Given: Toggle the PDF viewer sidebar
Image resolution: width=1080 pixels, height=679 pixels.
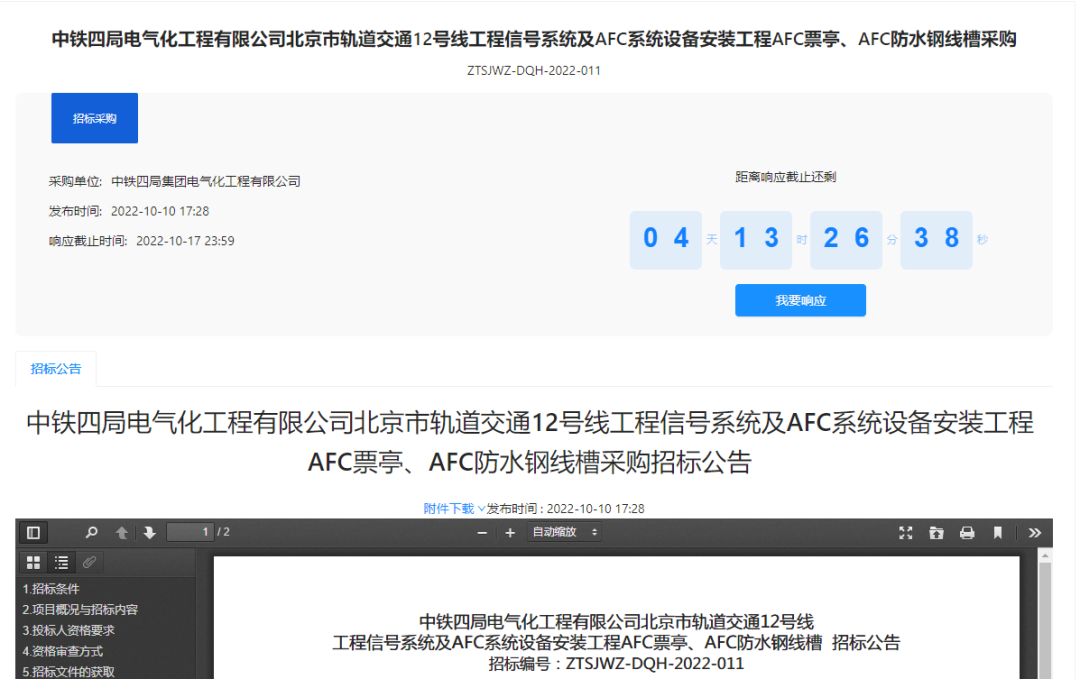Looking at the screenshot, I should pyautogui.click(x=33, y=532).
